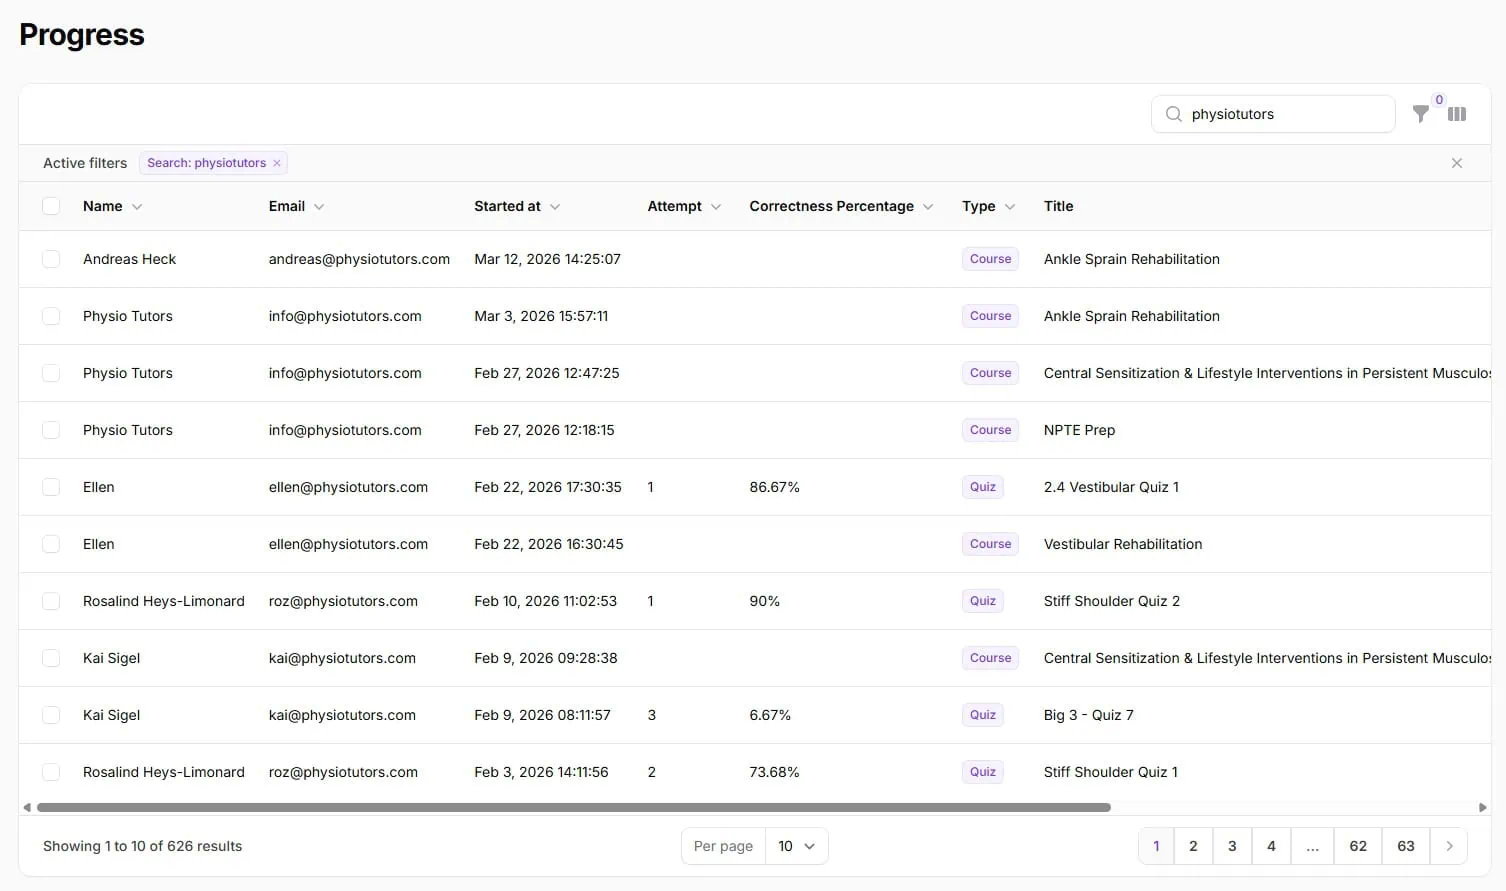Jump to page 63
This screenshot has width=1506, height=891.
[1406, 846]
